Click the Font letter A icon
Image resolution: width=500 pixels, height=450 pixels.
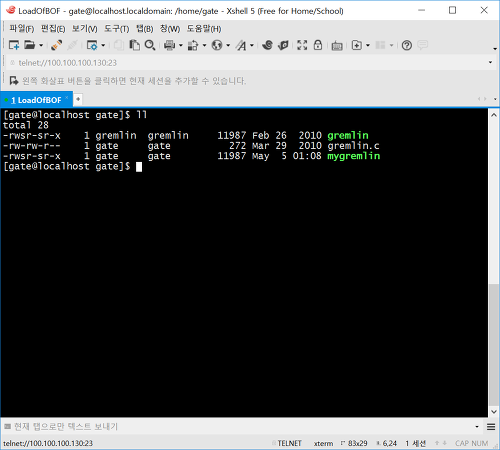(241, 45)
